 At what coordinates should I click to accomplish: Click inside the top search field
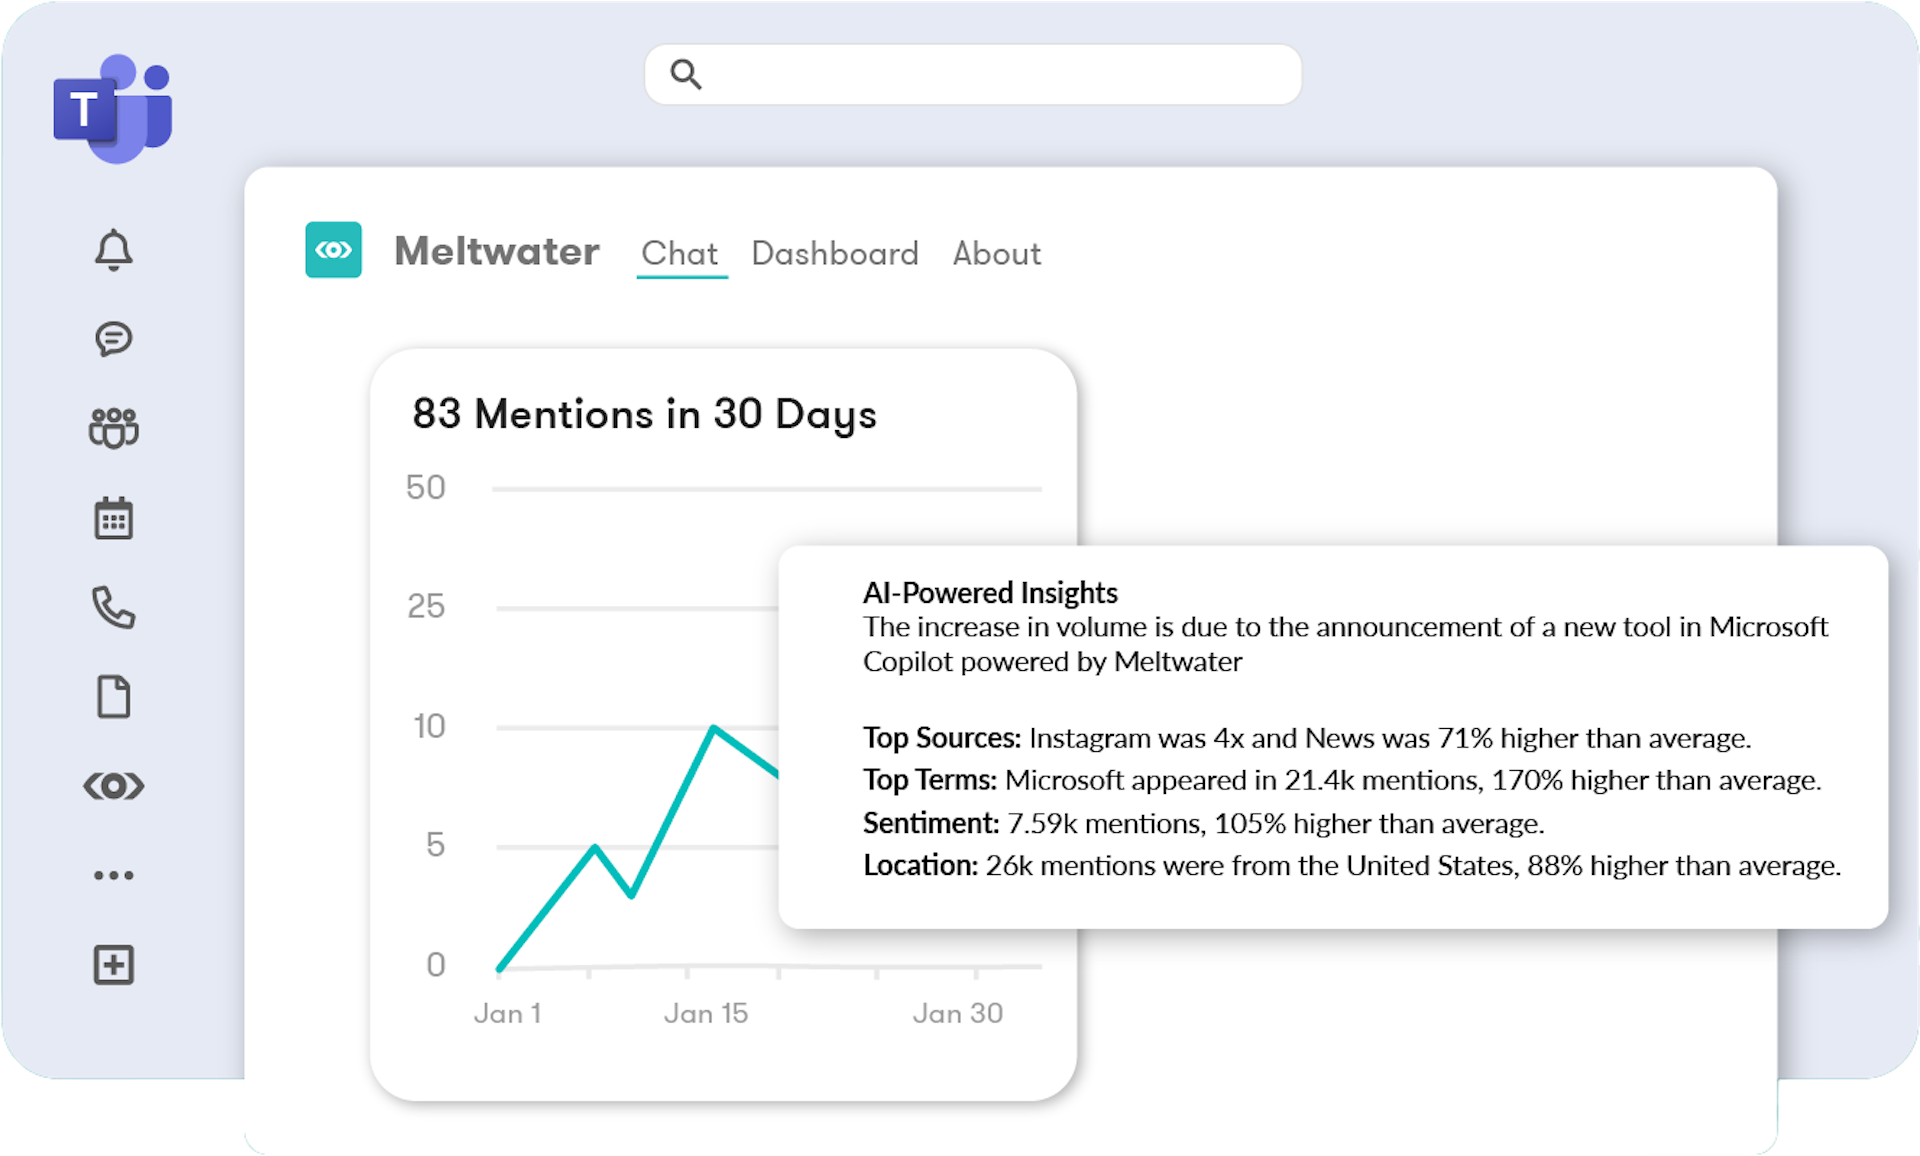pyautogui.click(x=1000, y=74)
